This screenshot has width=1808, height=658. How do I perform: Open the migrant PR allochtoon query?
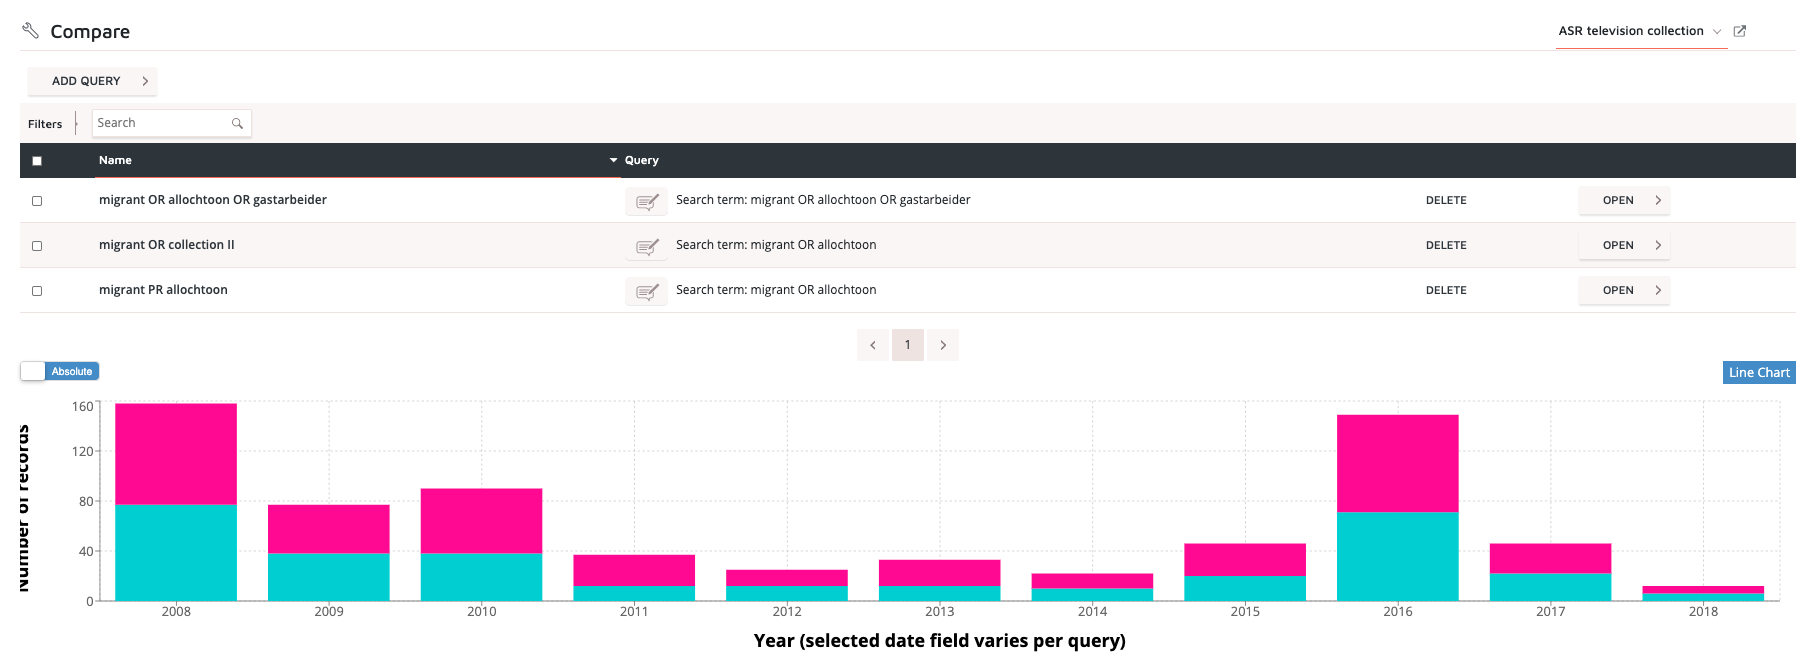1624,290
